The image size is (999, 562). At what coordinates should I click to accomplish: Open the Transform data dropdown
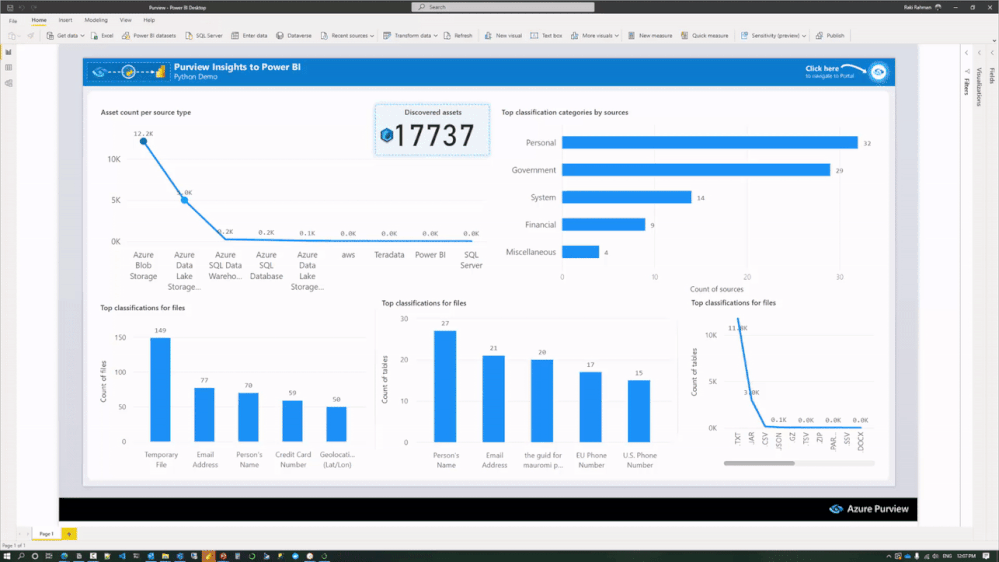410,36
